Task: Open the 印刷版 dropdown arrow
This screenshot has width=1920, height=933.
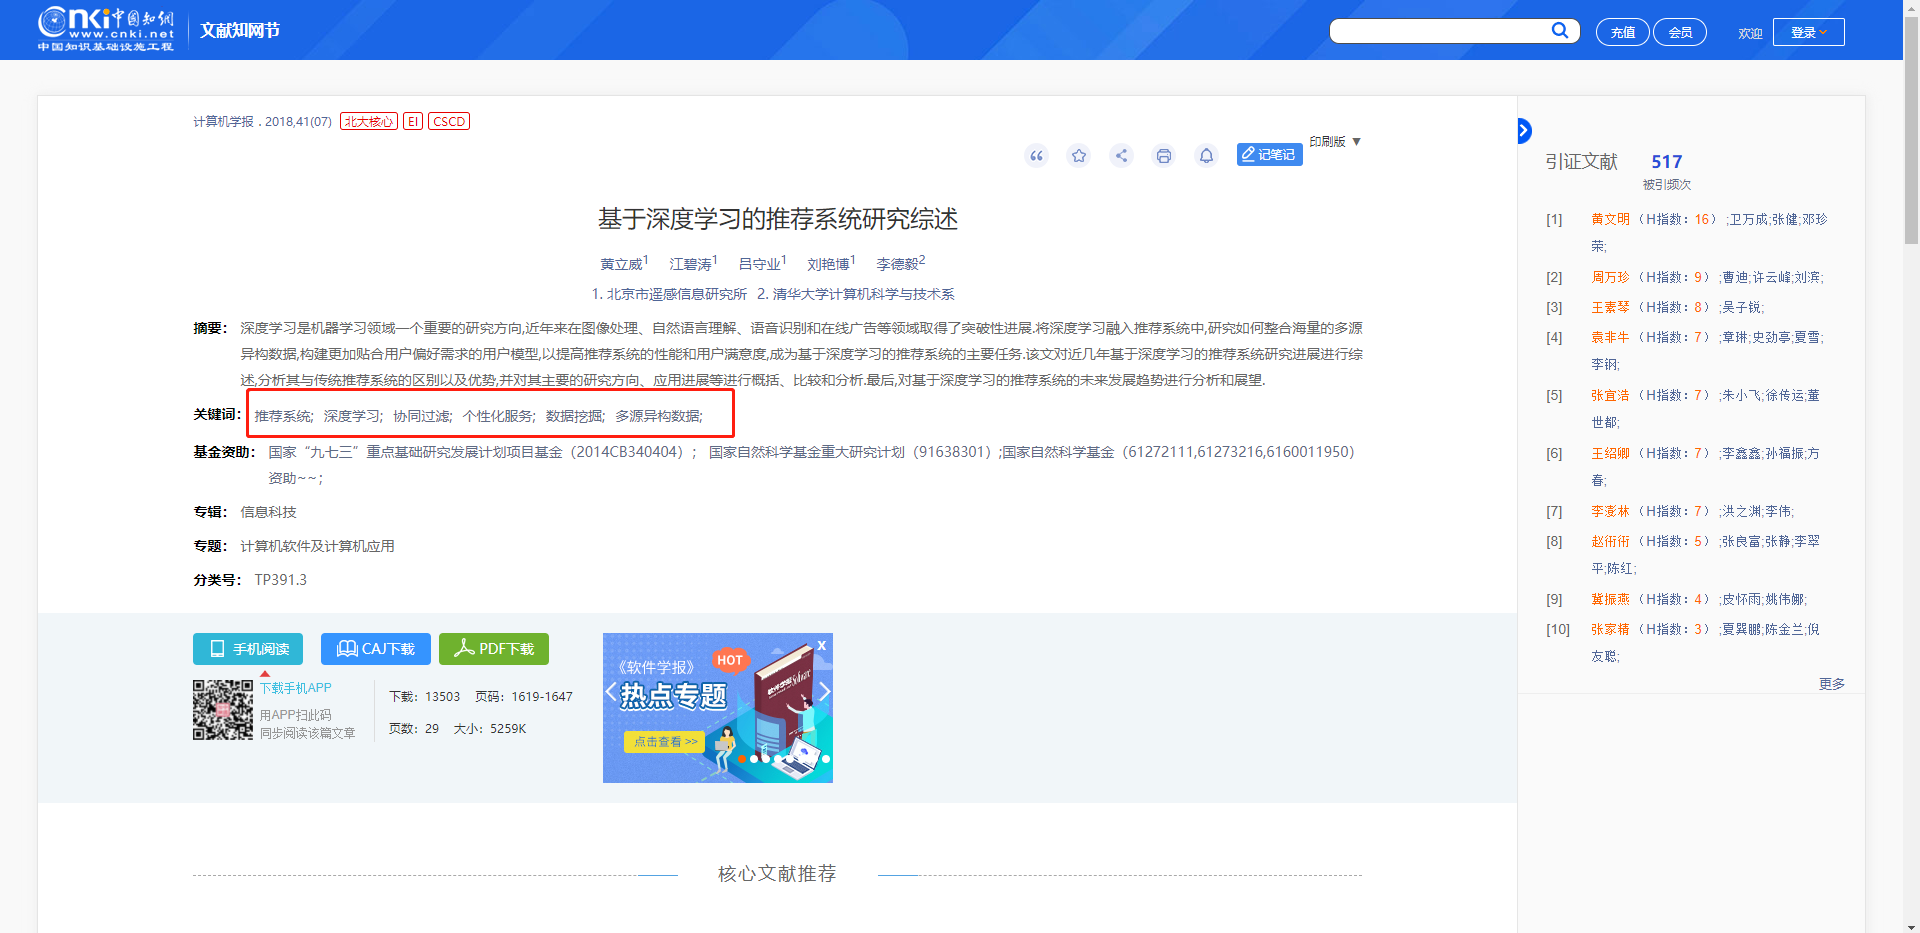Action: (x=1357, y=141)
